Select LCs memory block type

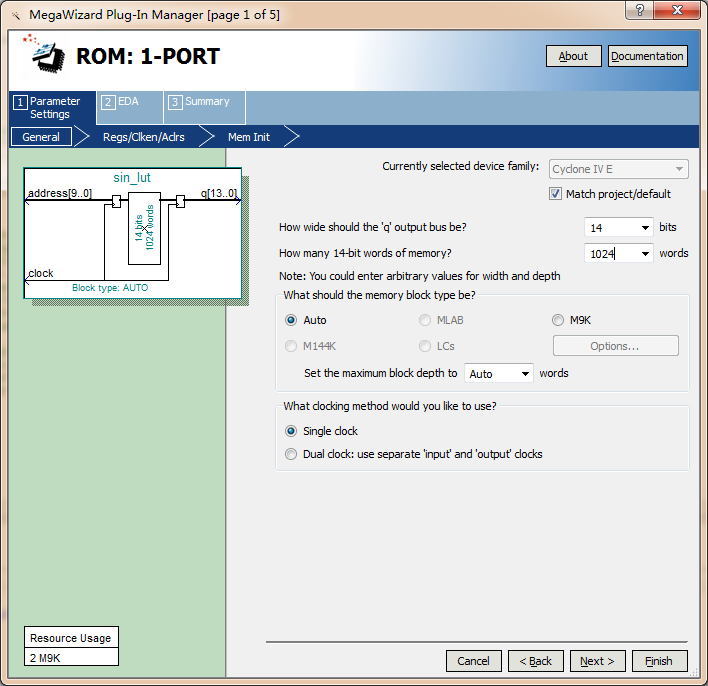(x=425, y=346)
